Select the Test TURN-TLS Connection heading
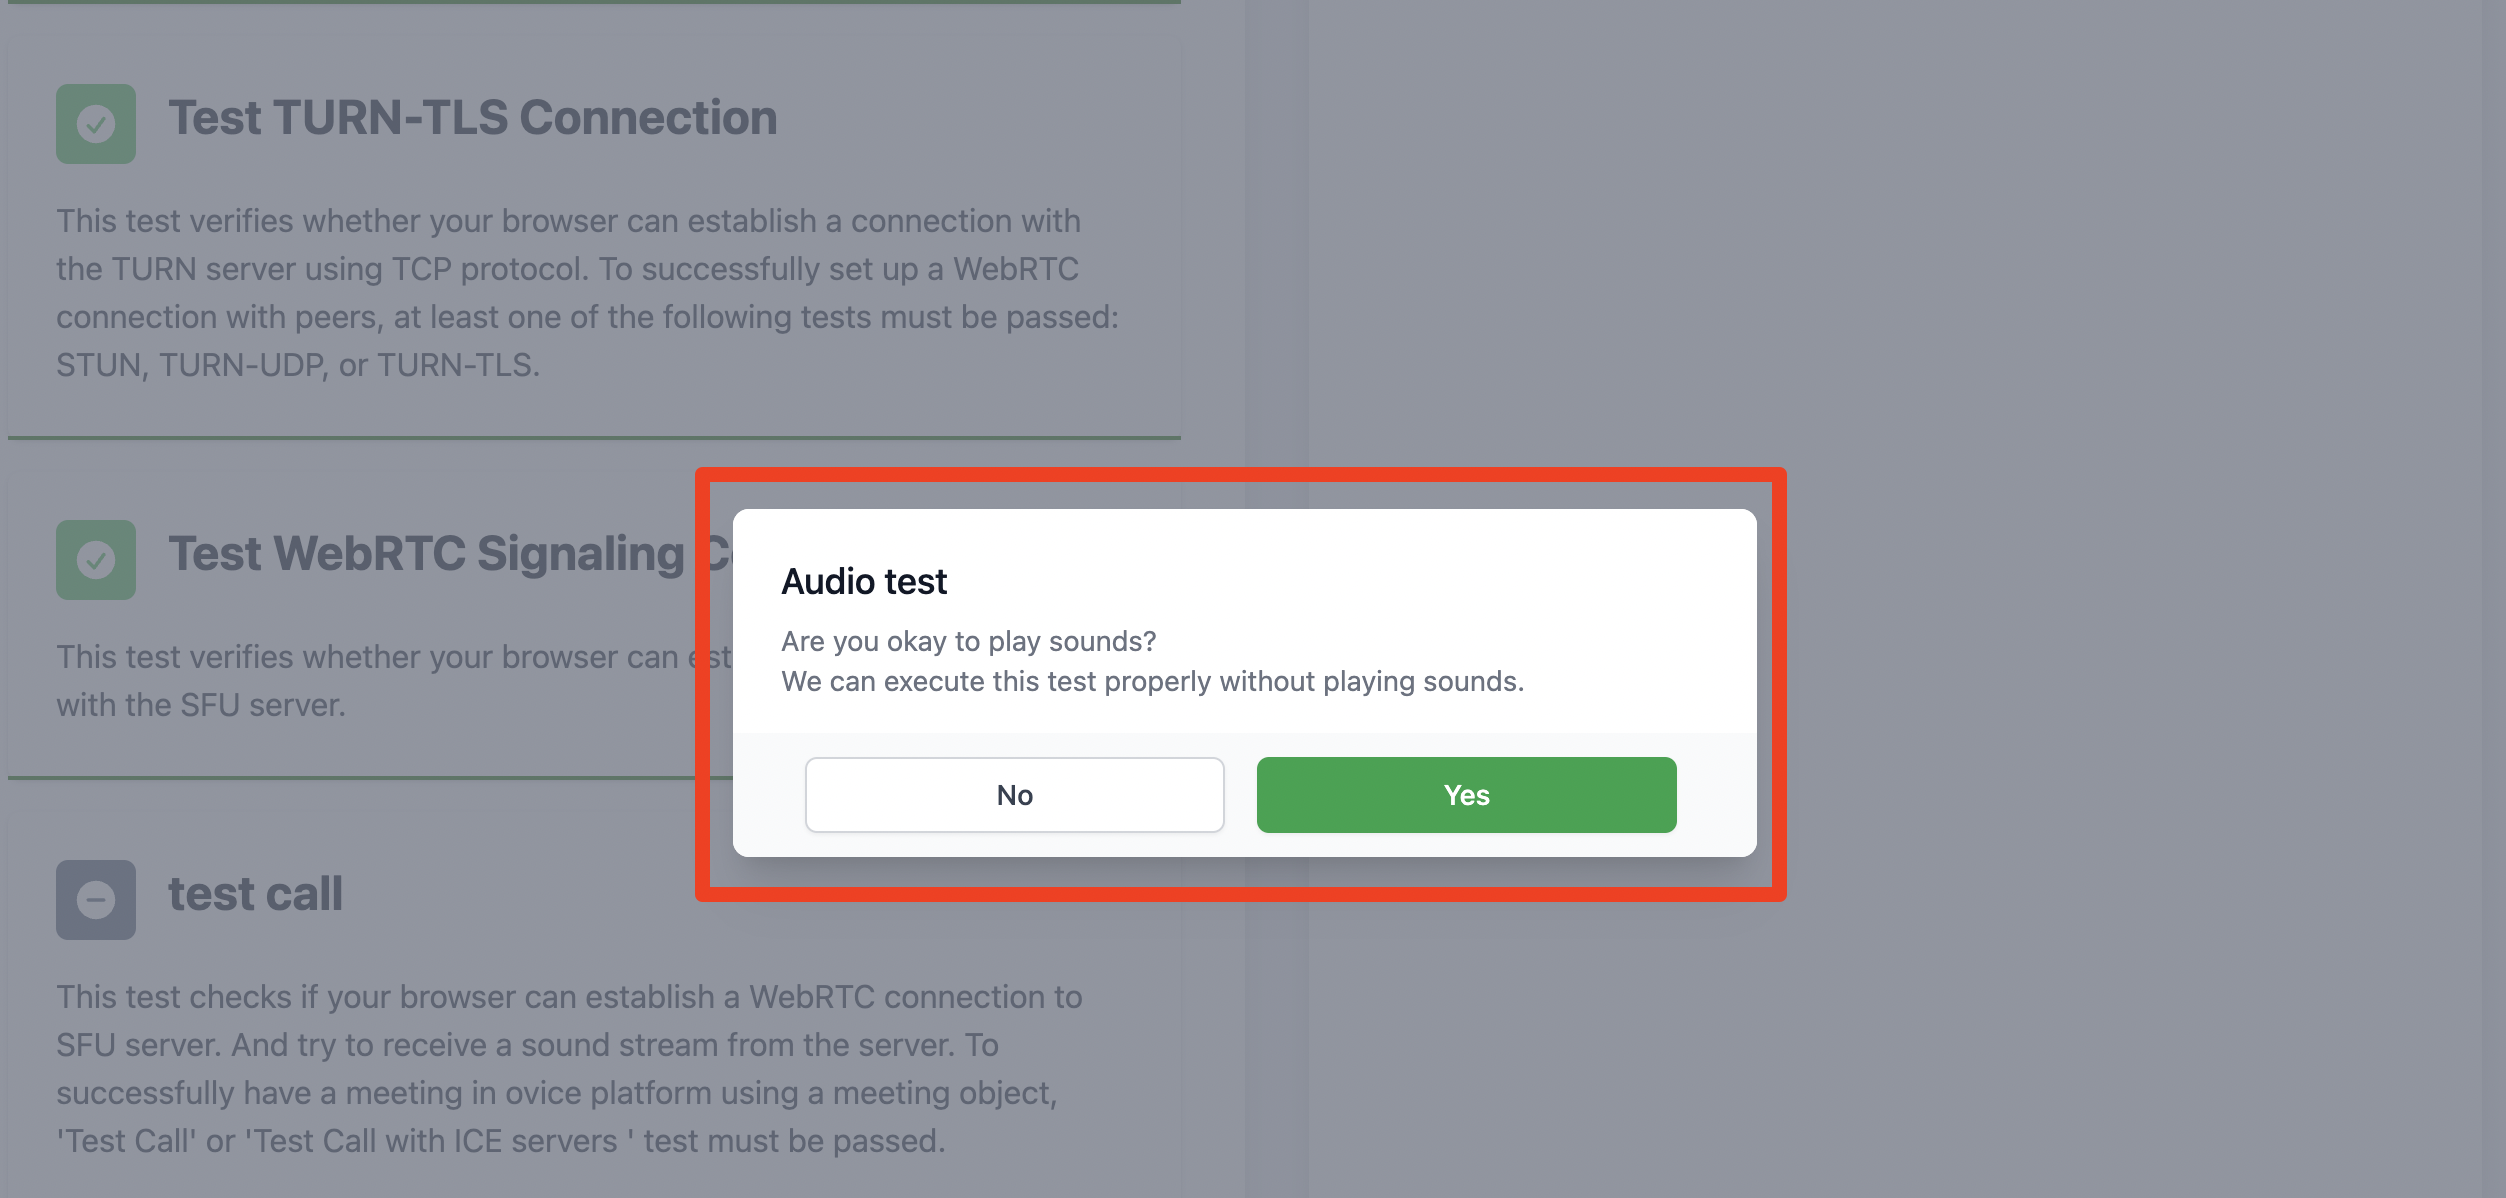2506x1198 pixels. (x=472, y=118)
